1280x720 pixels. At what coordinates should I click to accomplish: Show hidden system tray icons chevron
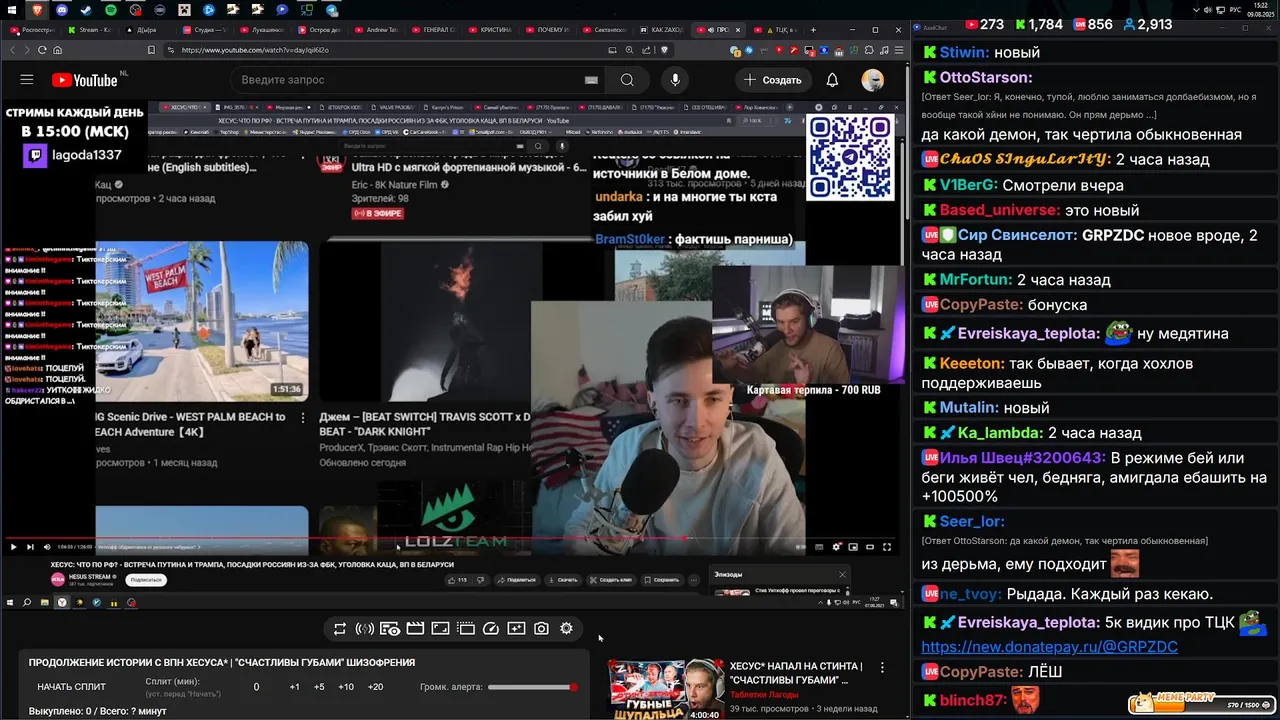click(x=1194, y=9)
